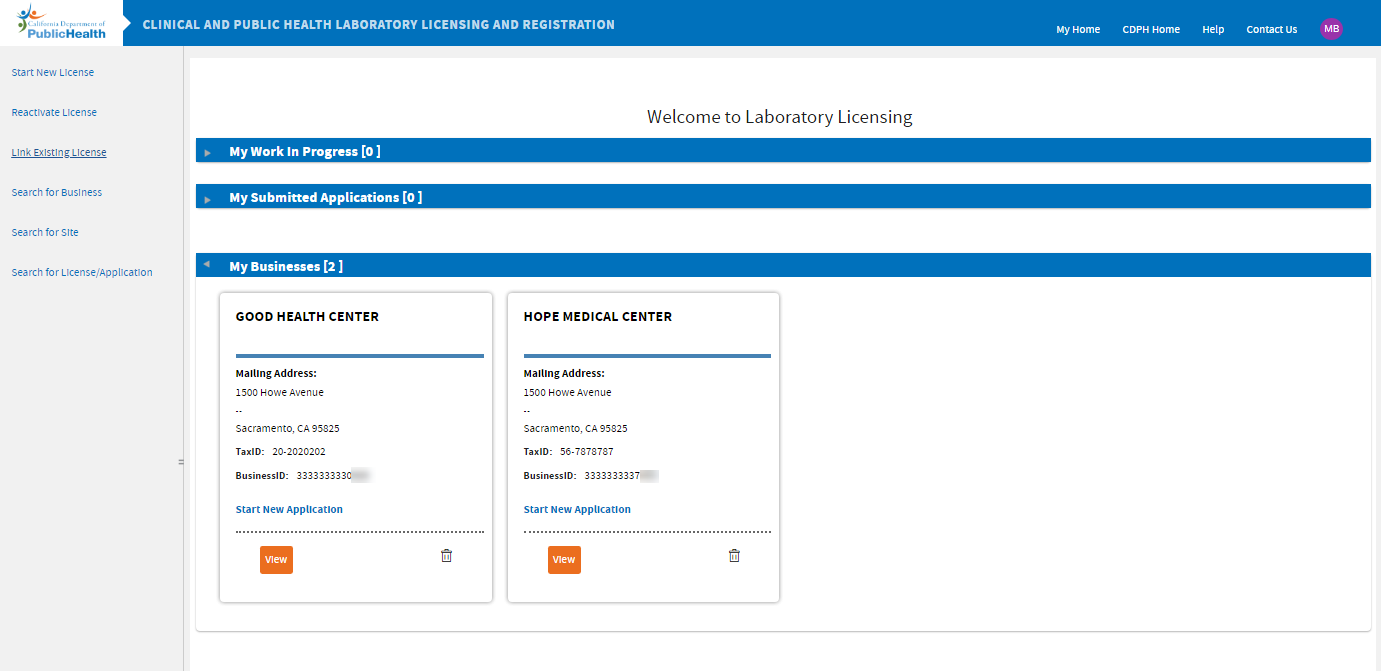Screen dimensions: 1381x671
Task: Open Search for License/Application page
Action: pyautogui.click(x=81, y=272)
